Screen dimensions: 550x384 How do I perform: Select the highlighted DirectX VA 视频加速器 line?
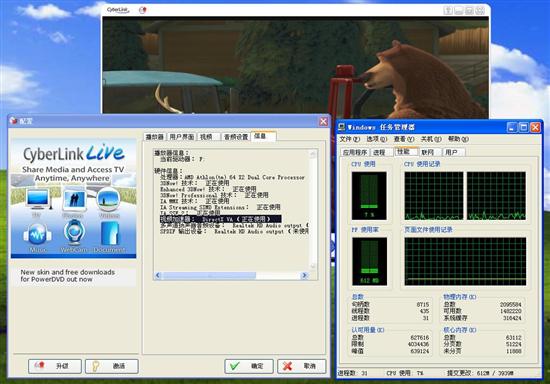click(220, 219)
